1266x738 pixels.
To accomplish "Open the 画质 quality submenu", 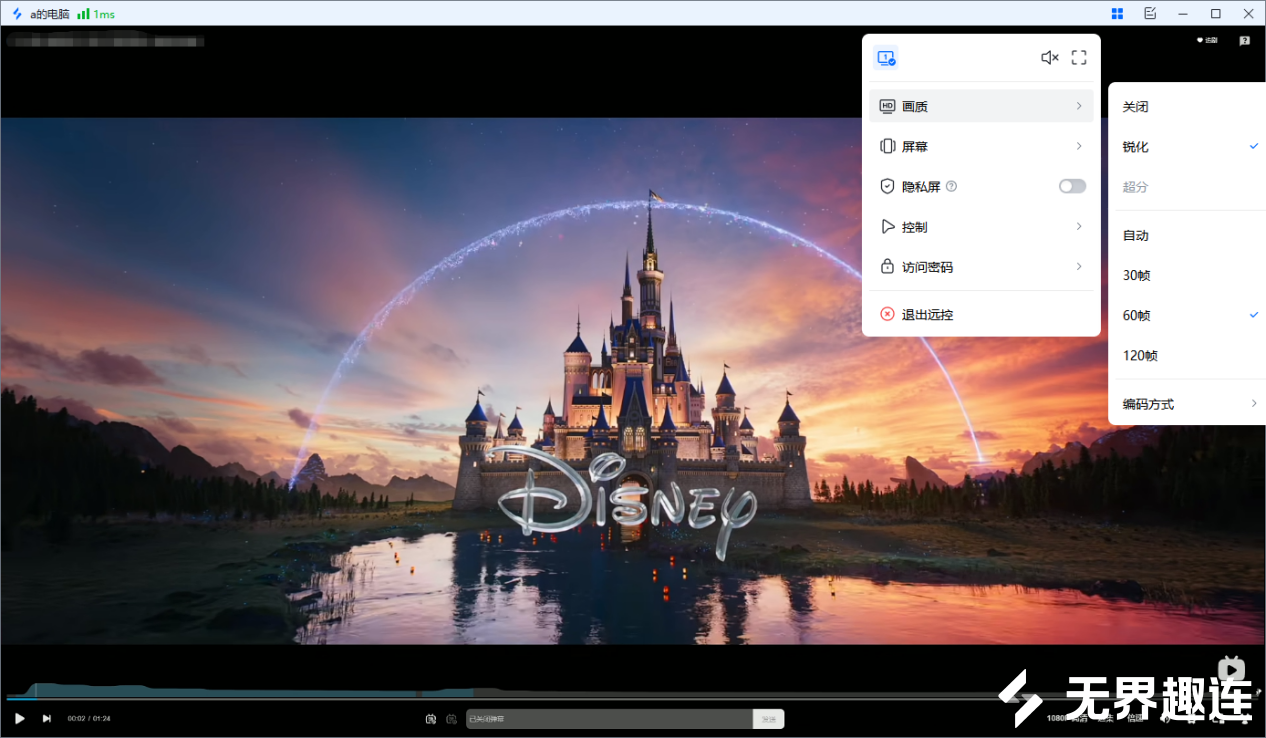I will (981, 106).
